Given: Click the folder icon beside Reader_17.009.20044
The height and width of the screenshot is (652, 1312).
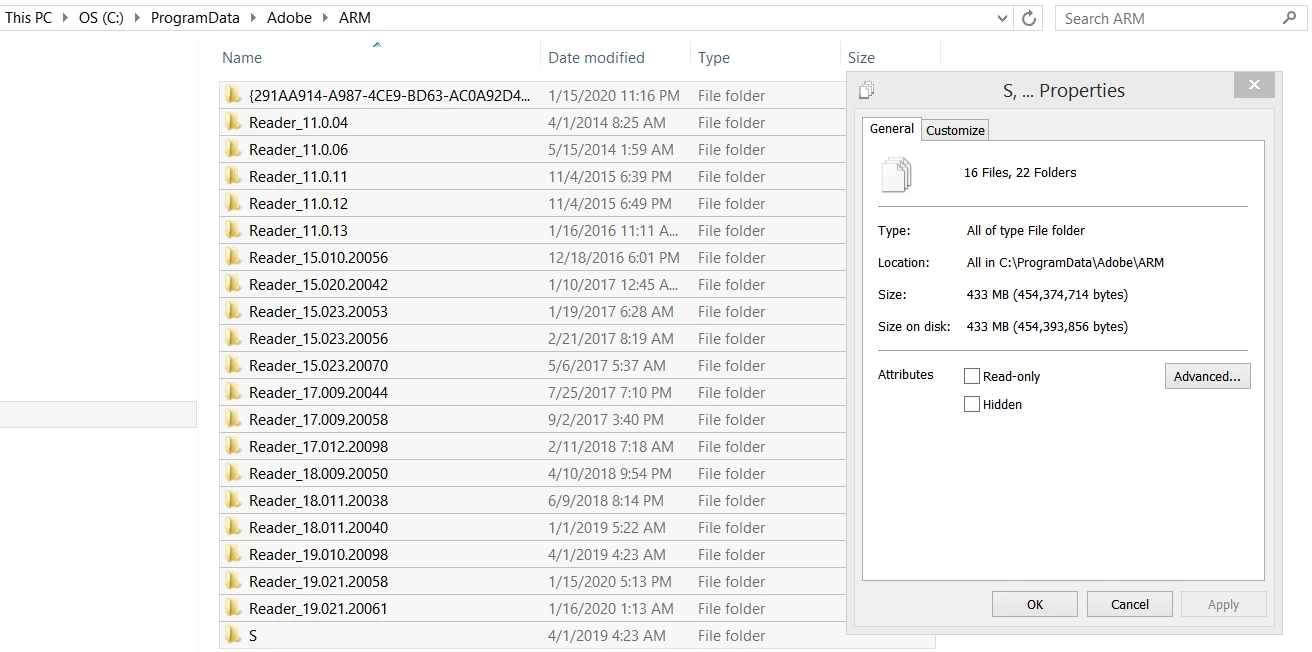Looking at the screenshot, I should (233, 392).
